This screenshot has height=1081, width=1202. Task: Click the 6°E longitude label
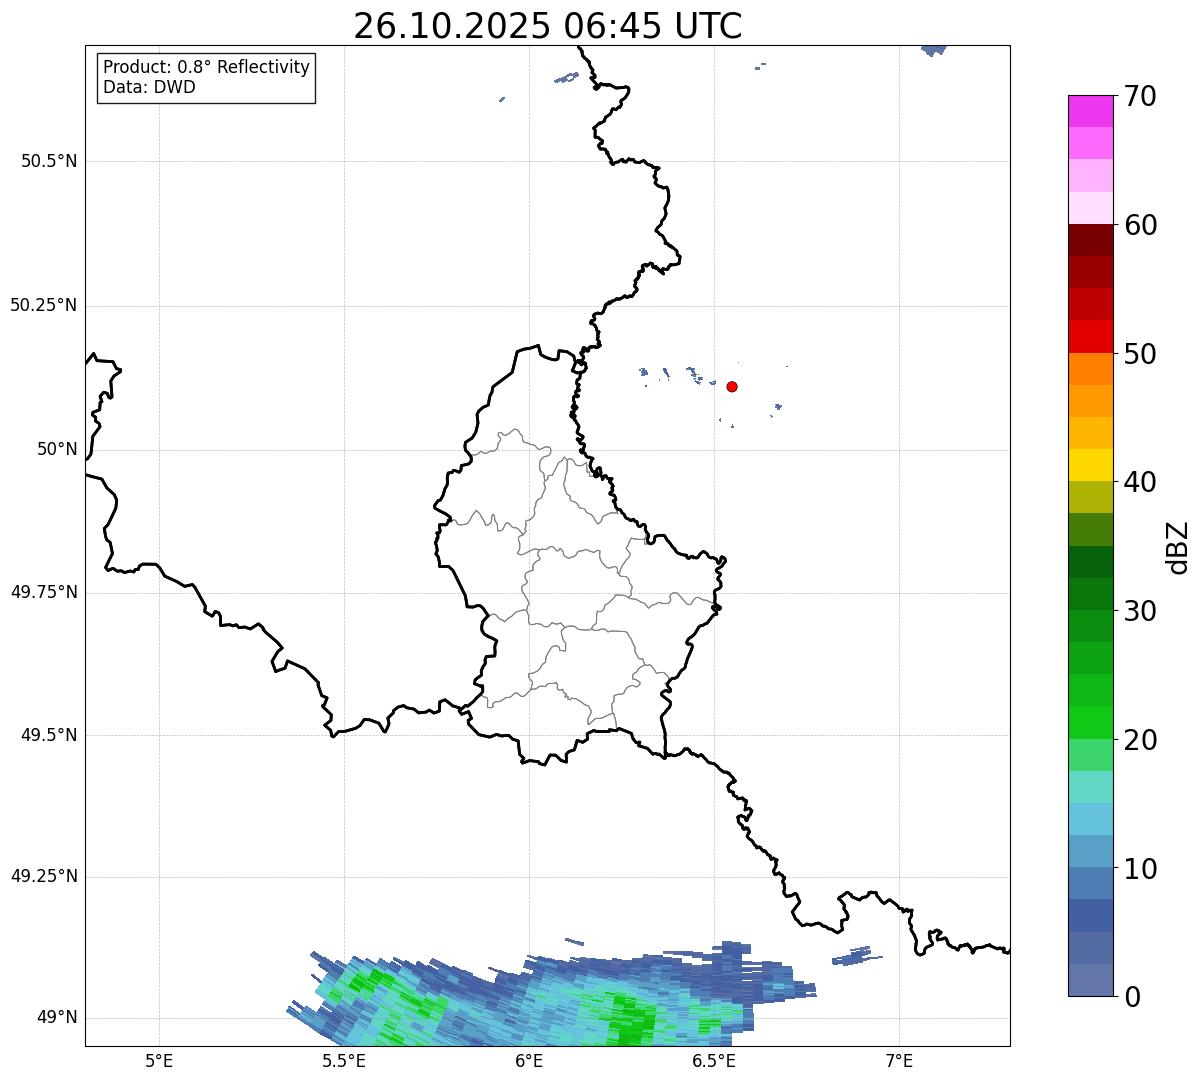529,1060
